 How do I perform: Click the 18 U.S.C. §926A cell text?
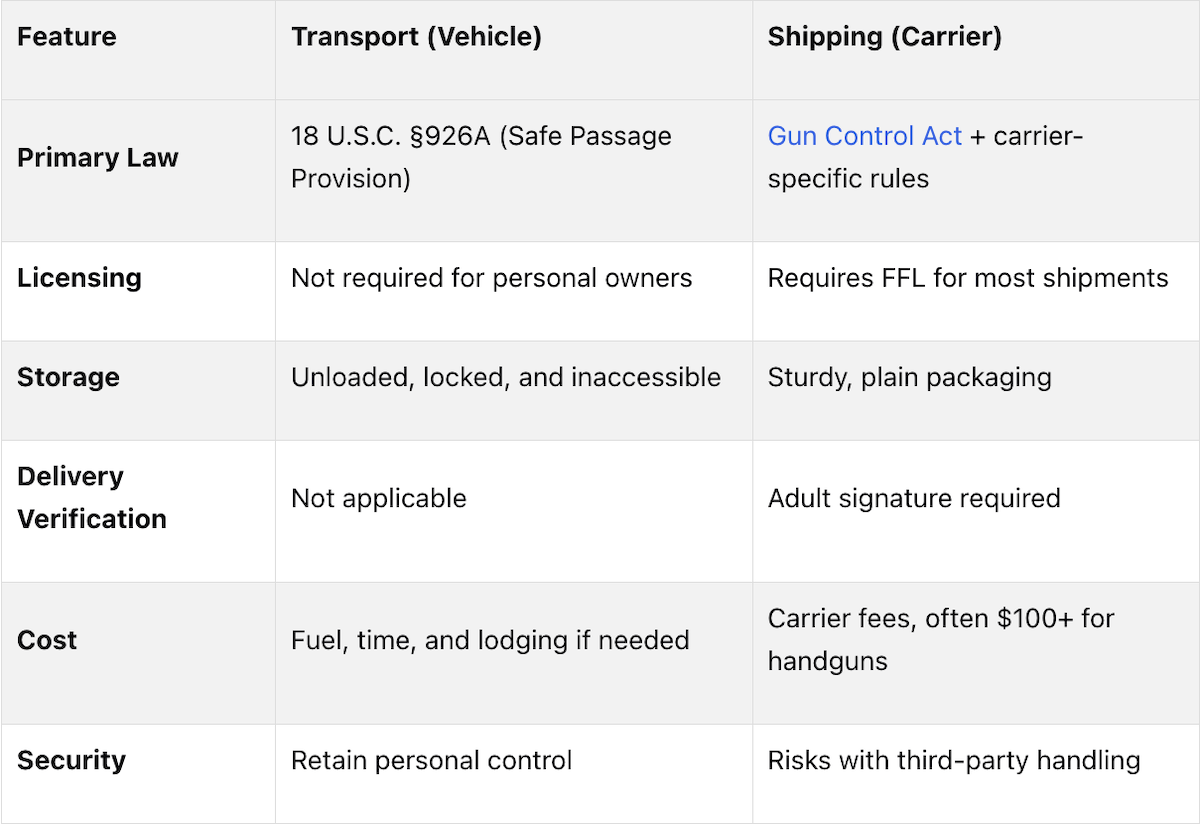pyautogui.click(x=481, y=157)
